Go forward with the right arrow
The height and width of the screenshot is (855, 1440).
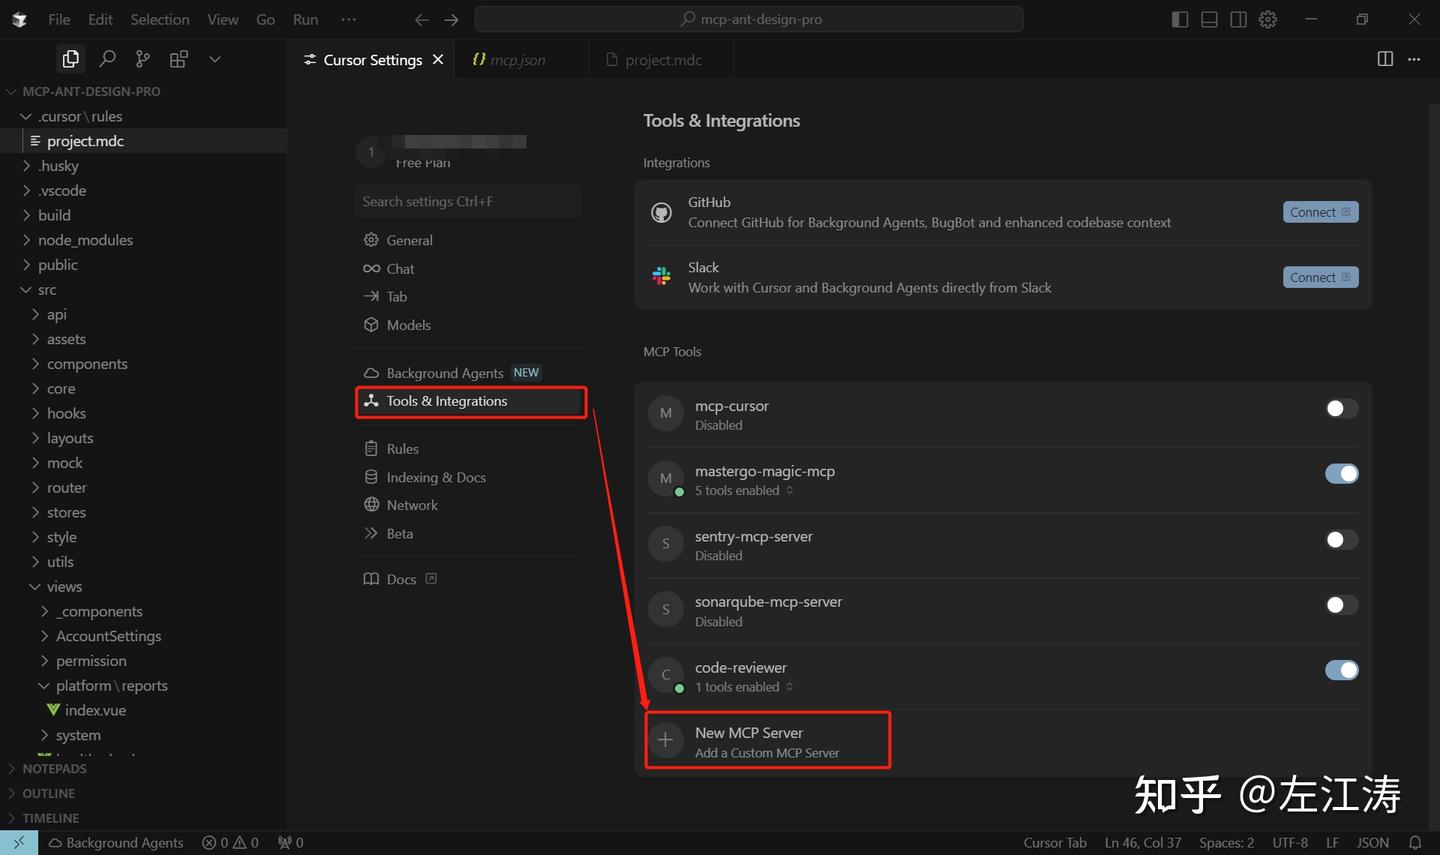pyautogui.click(x=451, y=19)
